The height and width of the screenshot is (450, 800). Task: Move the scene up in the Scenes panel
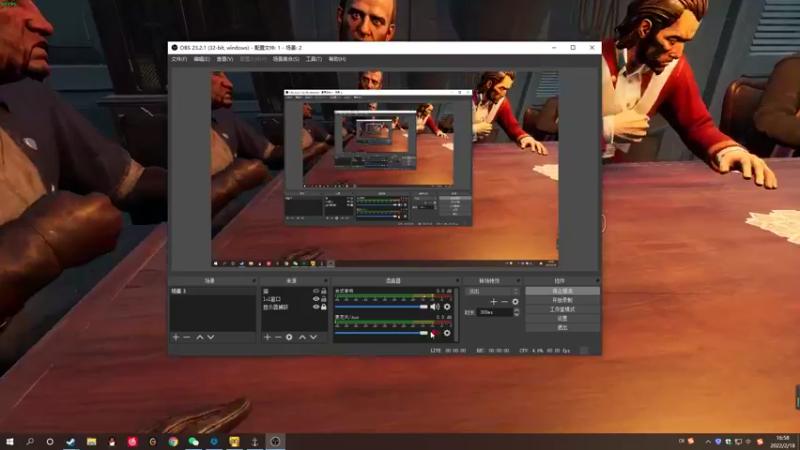click(x=200, y=337)
